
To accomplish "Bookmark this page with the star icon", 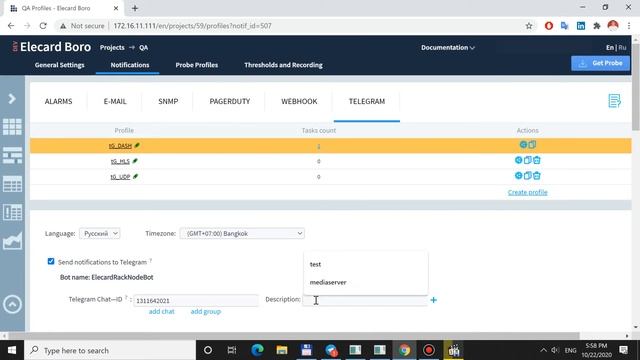I will pyautogui.click(x=529, y=26).
